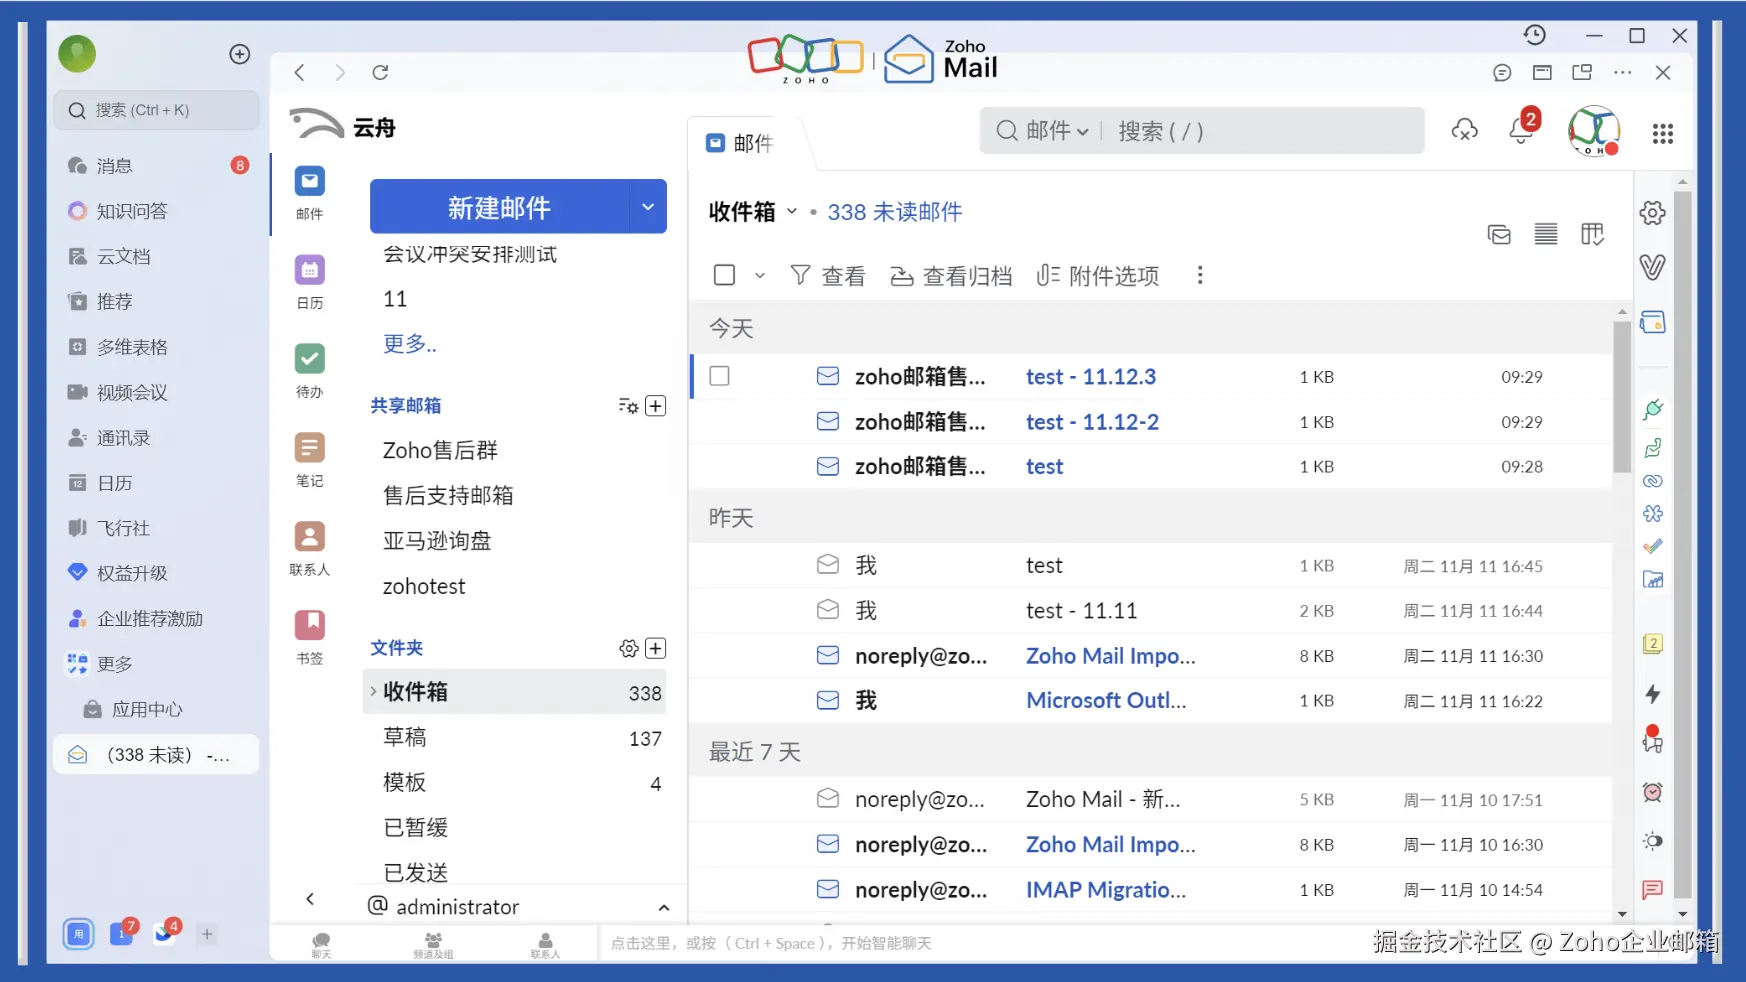The image size is (1746, 982).
Task: Click the add plus icon beside avatar
Action: coord(240,54)
